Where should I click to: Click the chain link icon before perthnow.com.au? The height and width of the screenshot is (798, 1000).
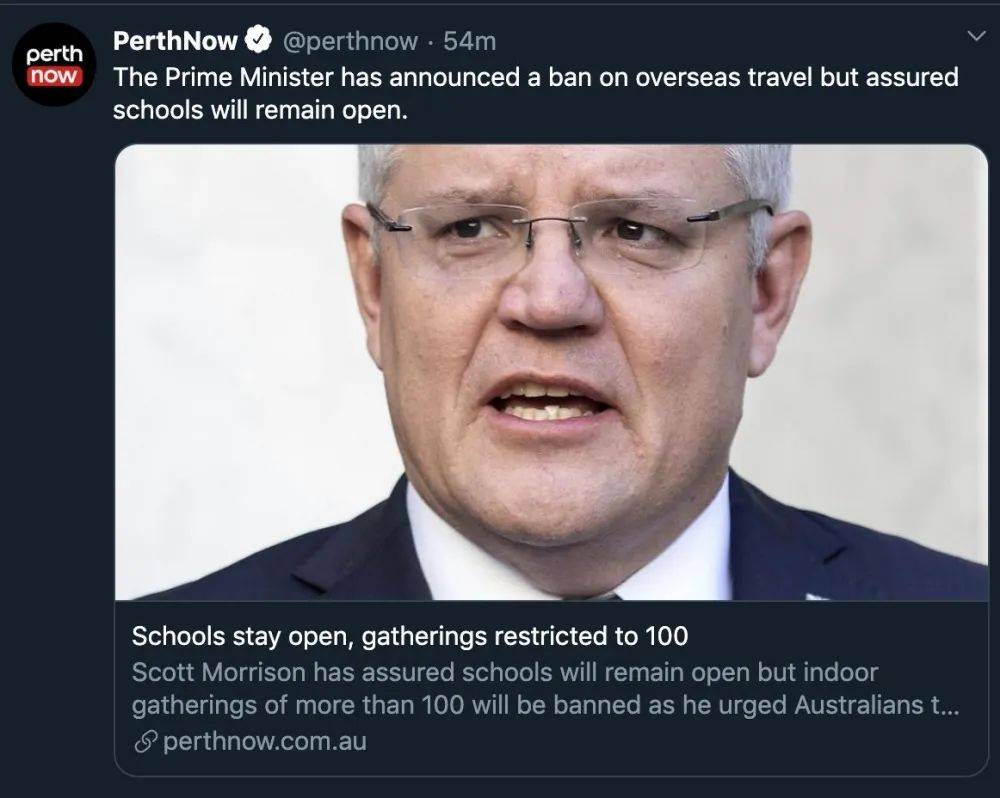click(145, 742)
